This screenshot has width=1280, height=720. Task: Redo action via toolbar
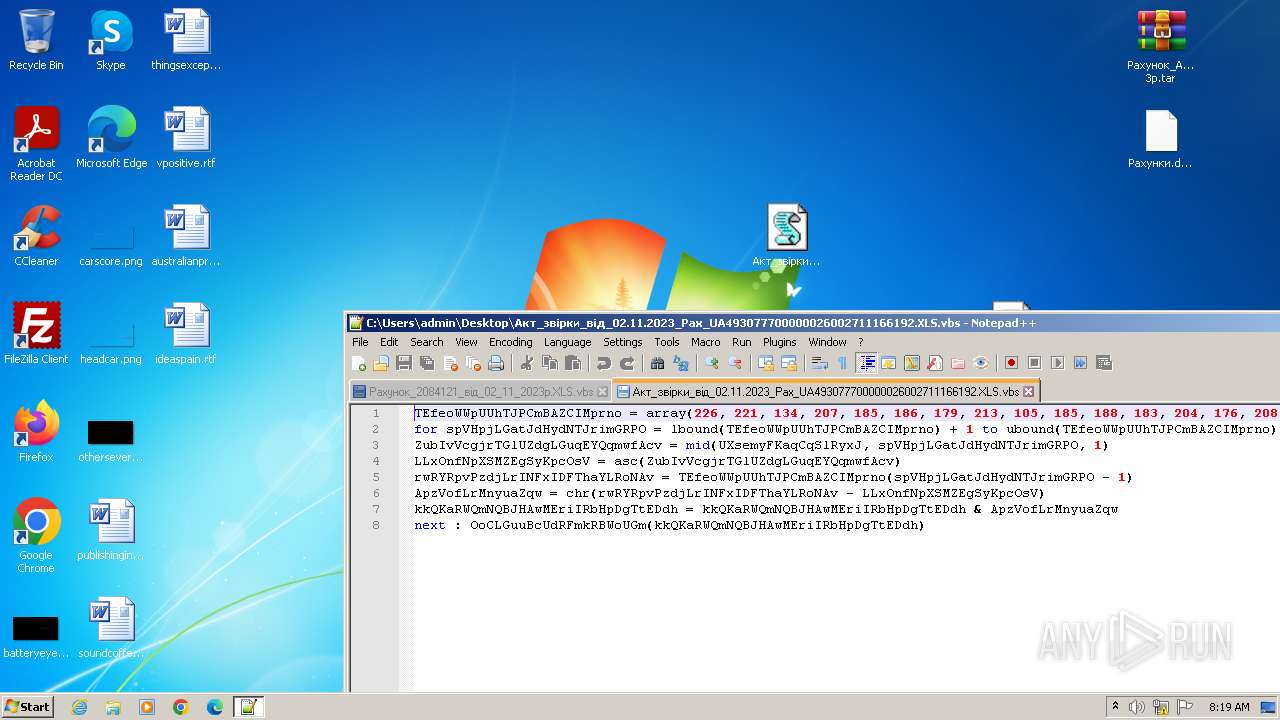click(626, 363)
